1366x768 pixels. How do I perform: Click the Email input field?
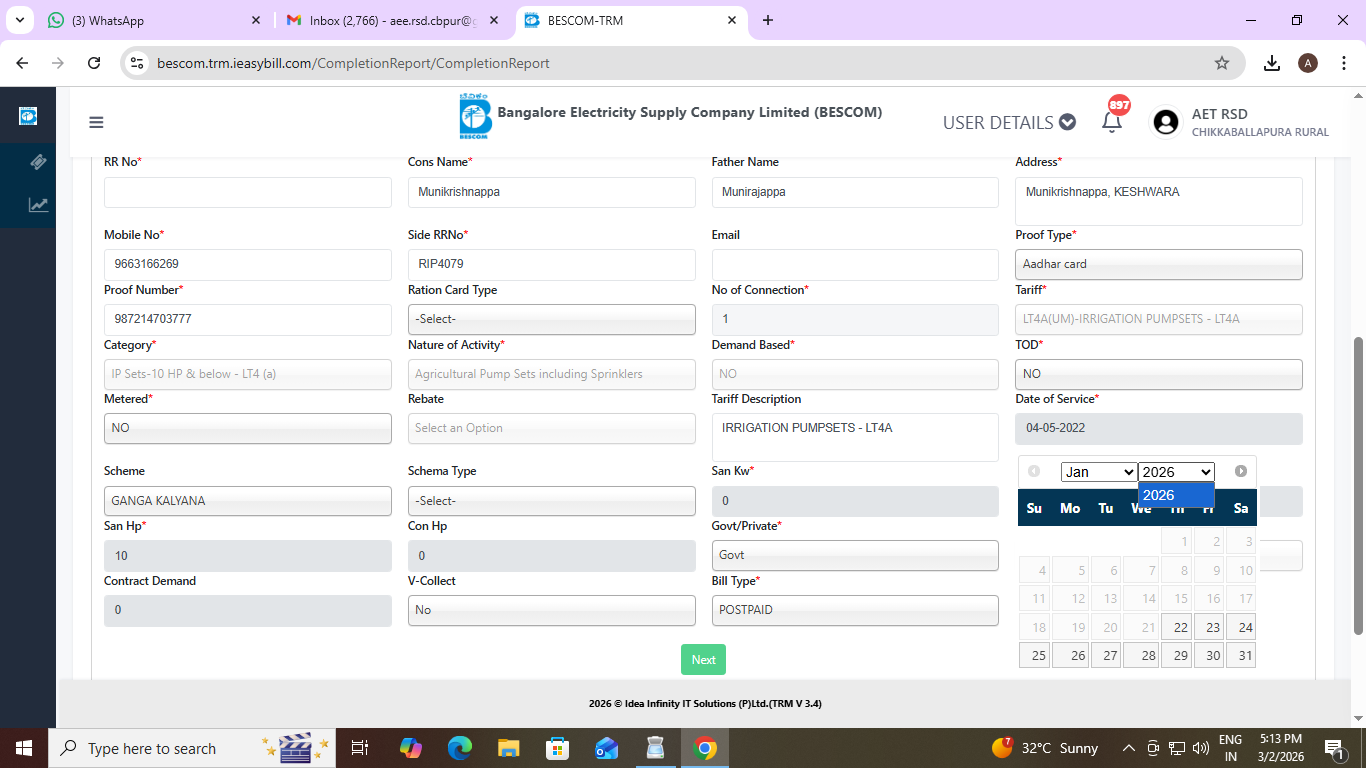click(854, 265)
